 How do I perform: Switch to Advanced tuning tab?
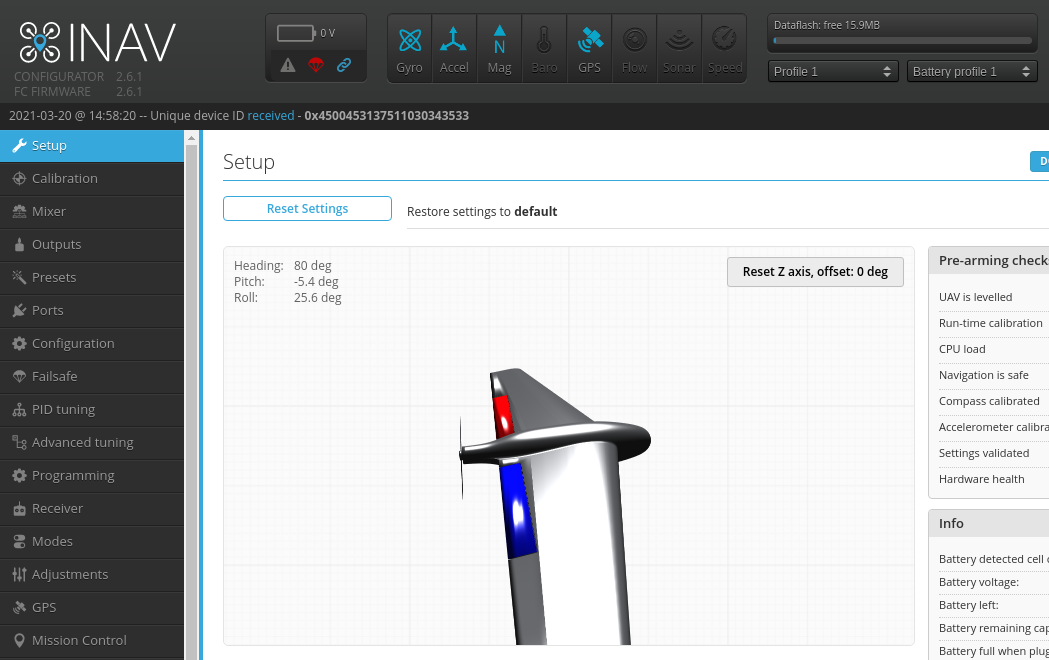click(x=92, y=443)
